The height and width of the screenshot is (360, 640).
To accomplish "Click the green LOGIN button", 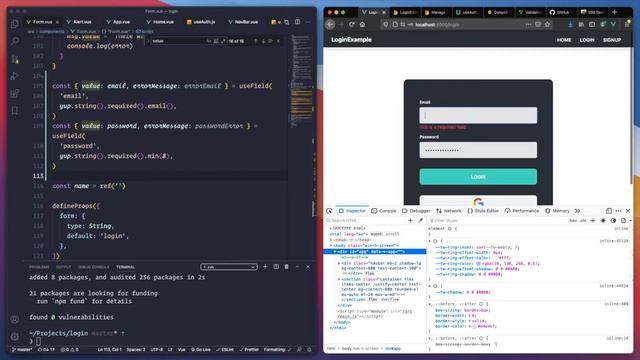I will click(x=478, y=177).
